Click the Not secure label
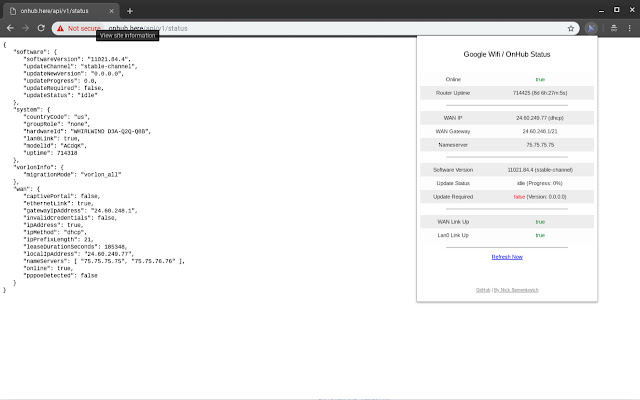The width and height of the screenshot is (640, 400). coord(84,29)
